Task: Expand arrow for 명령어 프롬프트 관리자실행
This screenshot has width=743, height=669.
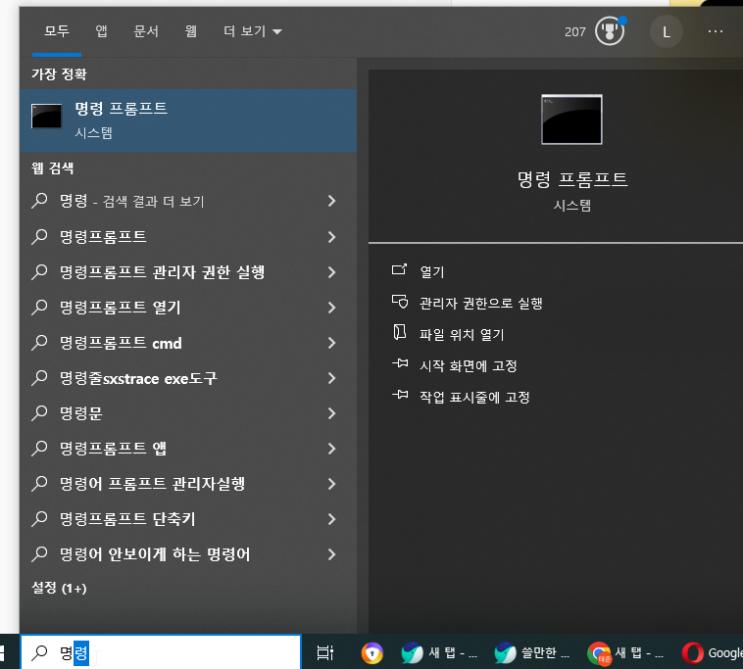Action: point(332,484)
